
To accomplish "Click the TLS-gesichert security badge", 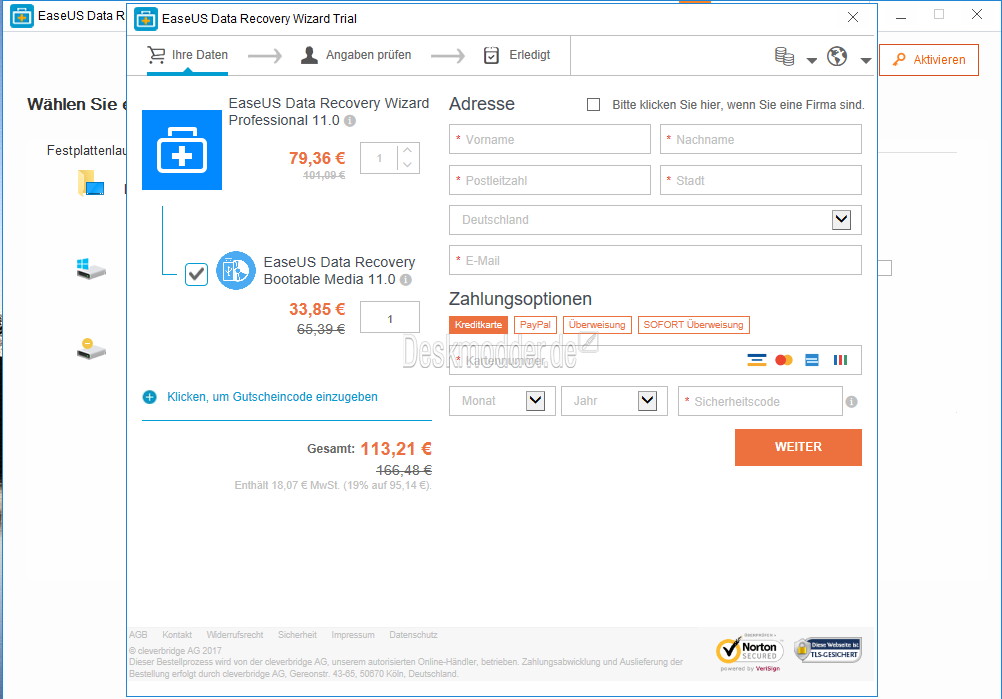I will 828,650.
